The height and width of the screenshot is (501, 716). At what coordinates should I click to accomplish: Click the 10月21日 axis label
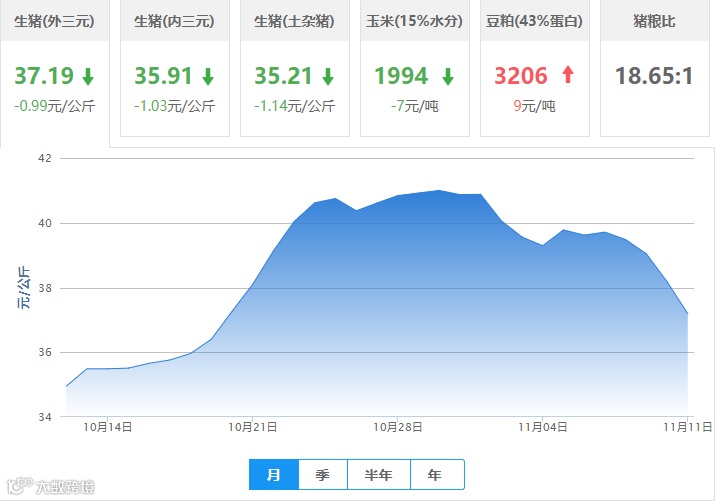pyautogui.click(x=253, y=427)
